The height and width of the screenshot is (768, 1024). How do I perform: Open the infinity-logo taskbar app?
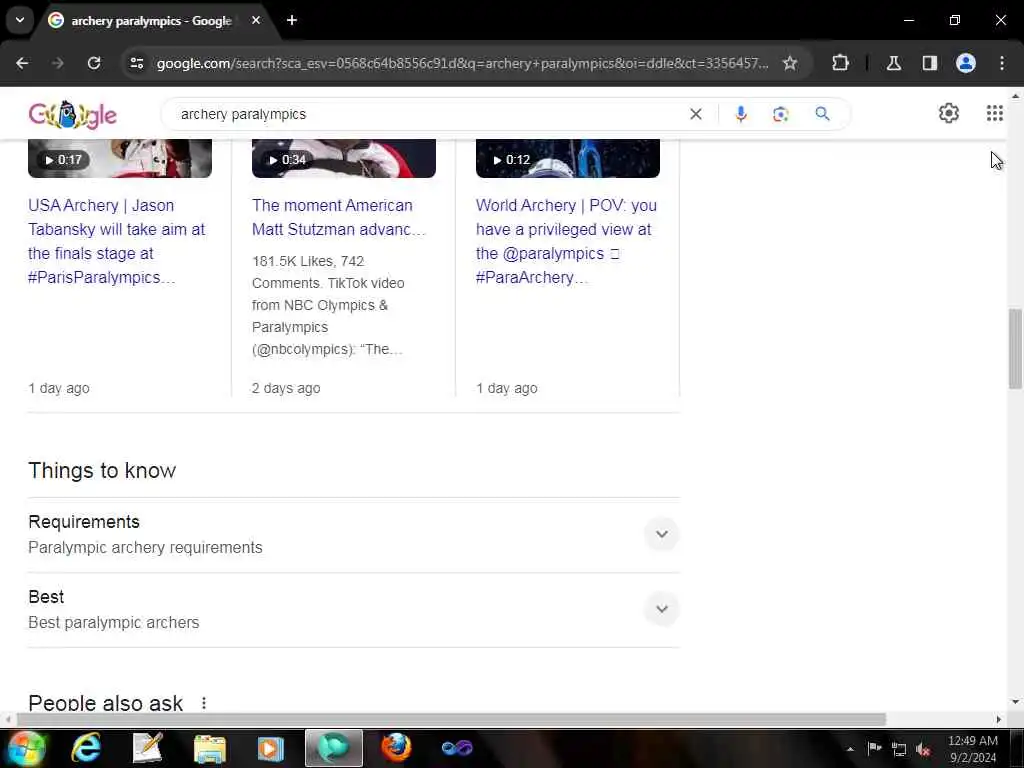click(456, 748)
